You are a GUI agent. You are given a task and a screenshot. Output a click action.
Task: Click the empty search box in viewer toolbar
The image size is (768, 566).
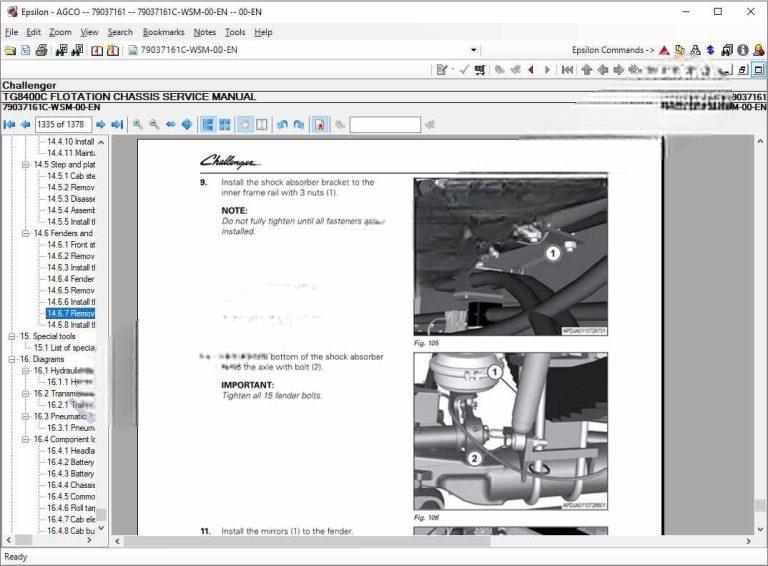pyautogui.click(x=385, y=124)
